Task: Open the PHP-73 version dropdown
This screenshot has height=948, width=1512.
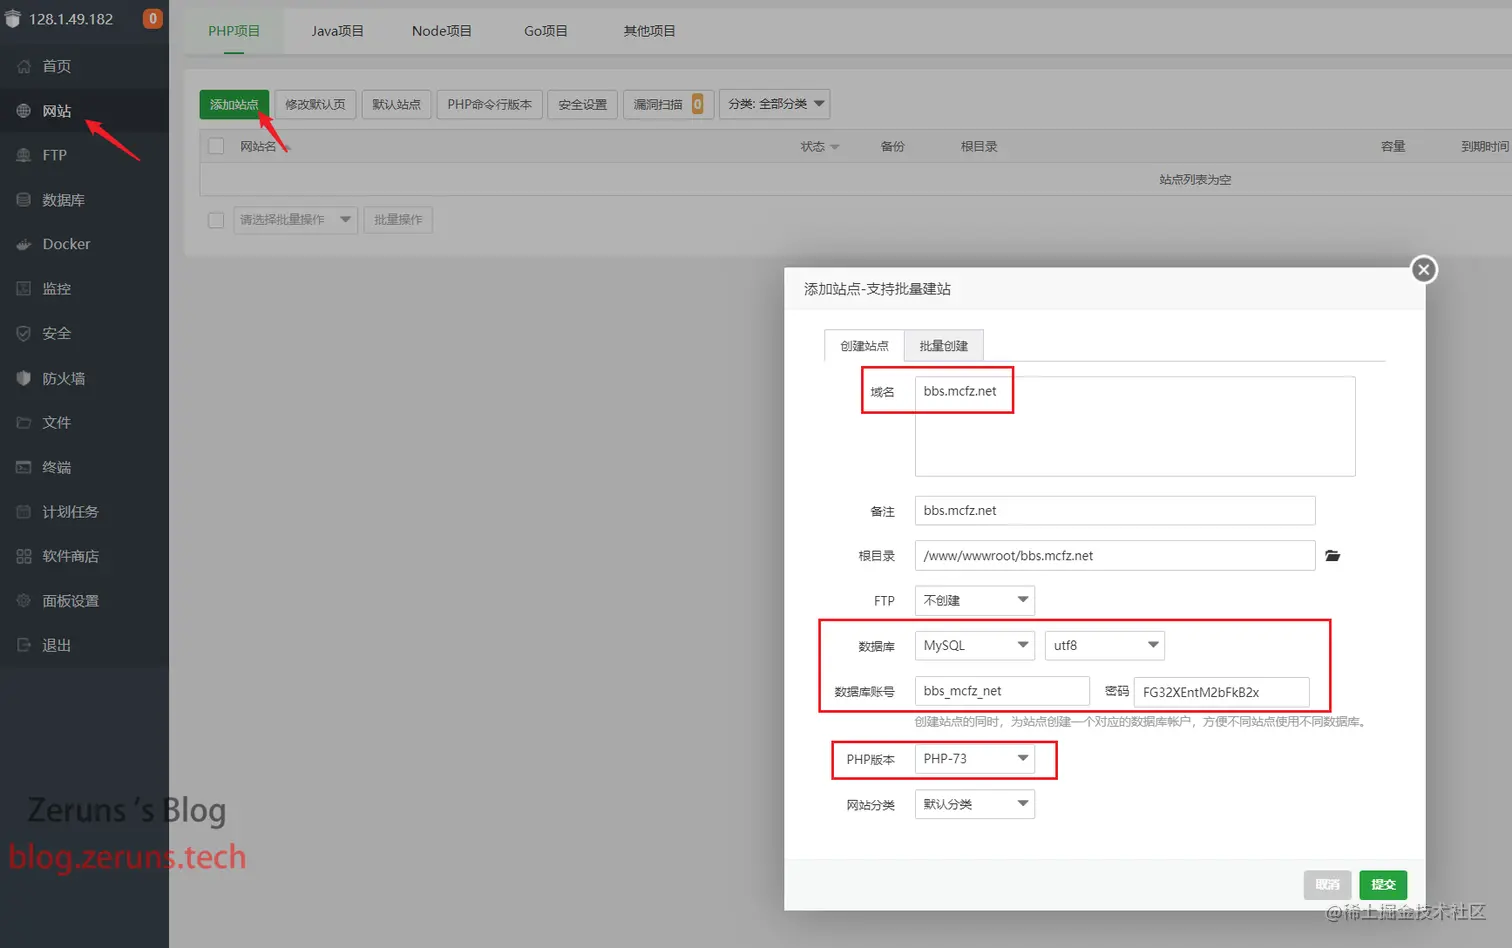Action: (975, 759)
